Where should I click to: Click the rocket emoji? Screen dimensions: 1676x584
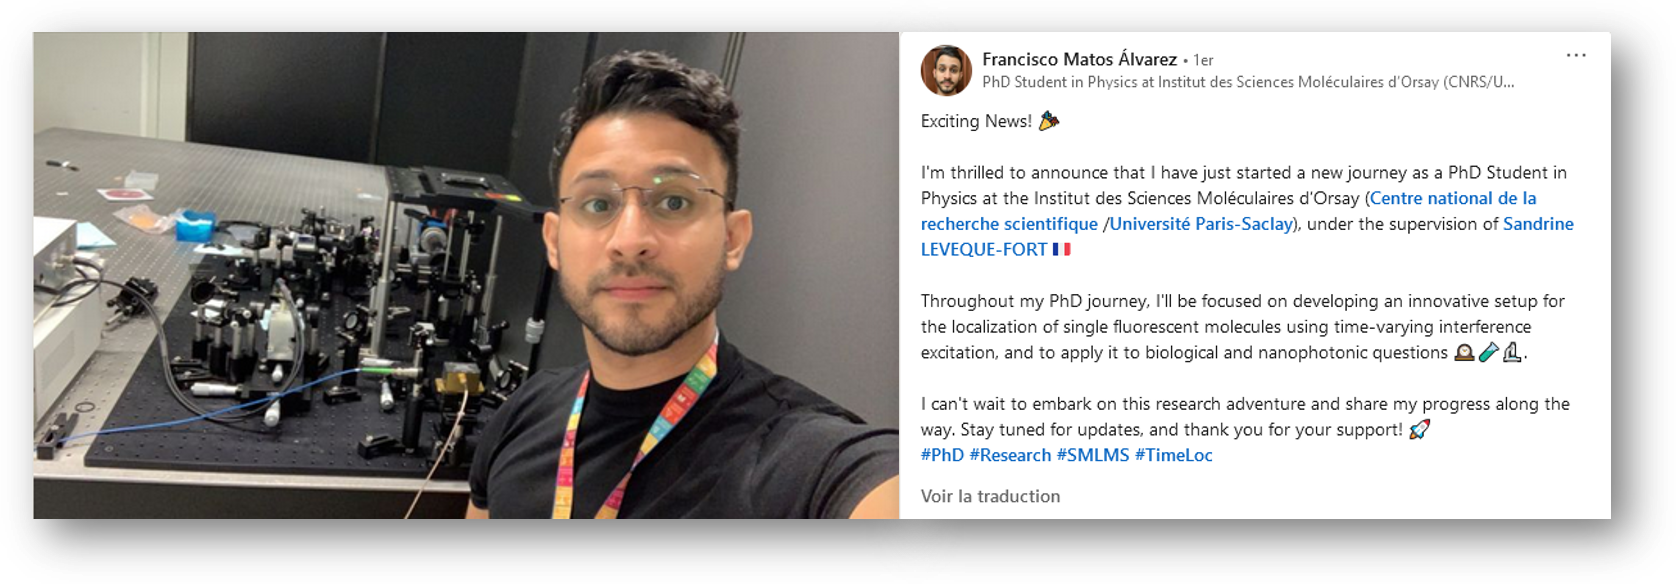(1419, 430)
